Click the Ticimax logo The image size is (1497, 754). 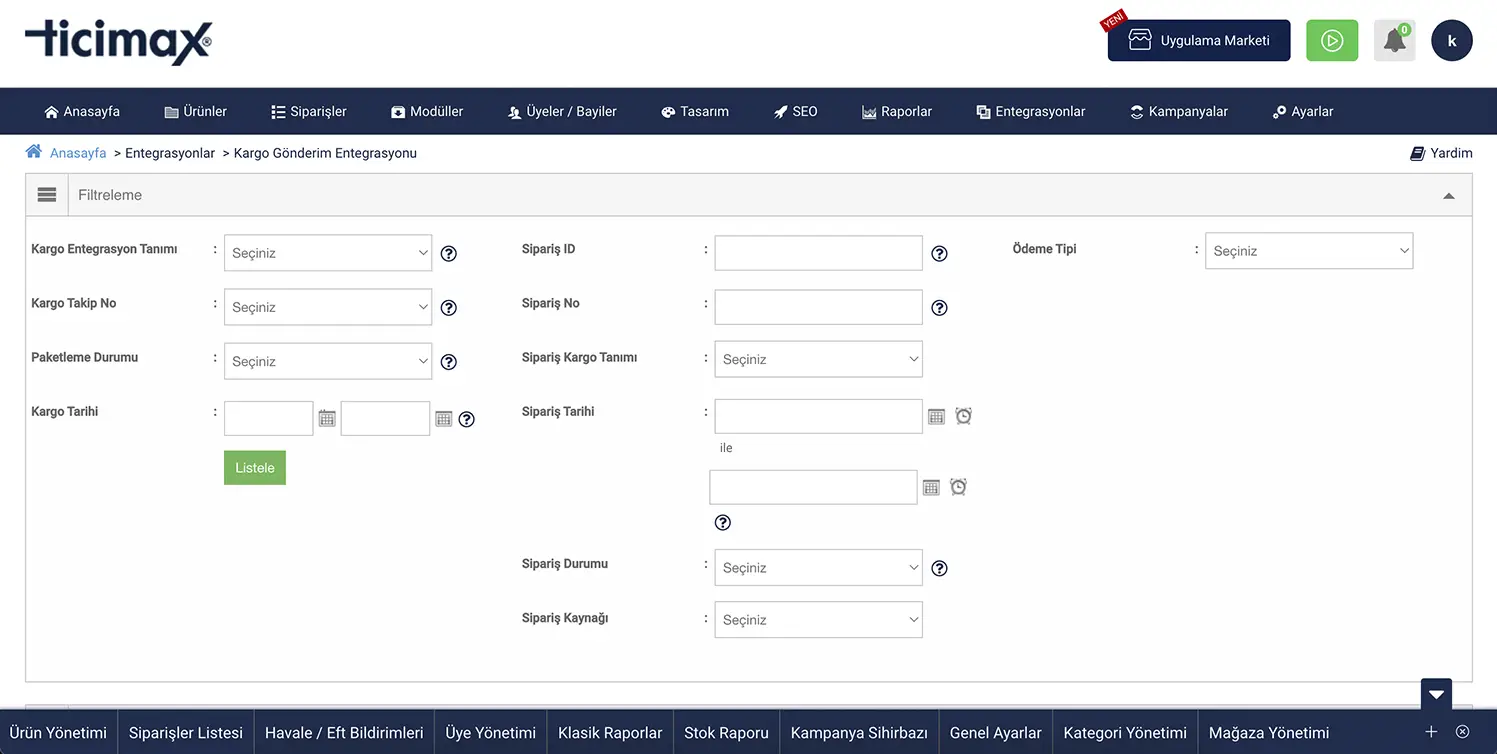click(x=118, y=42)
